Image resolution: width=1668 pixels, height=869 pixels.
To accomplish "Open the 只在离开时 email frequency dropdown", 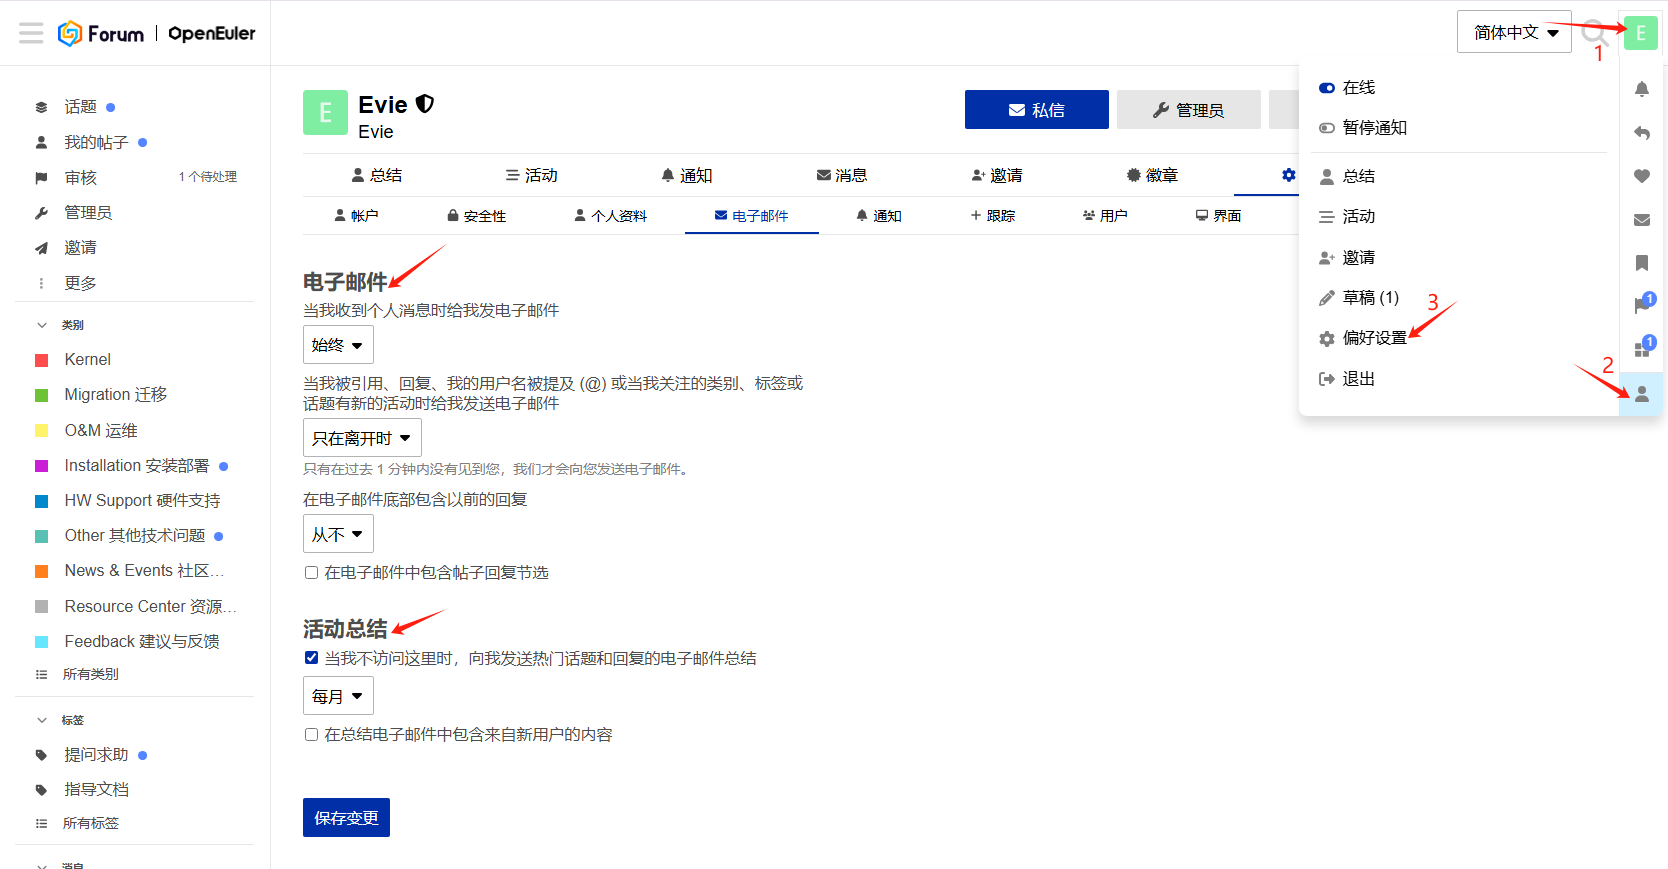I will (362, 438).
